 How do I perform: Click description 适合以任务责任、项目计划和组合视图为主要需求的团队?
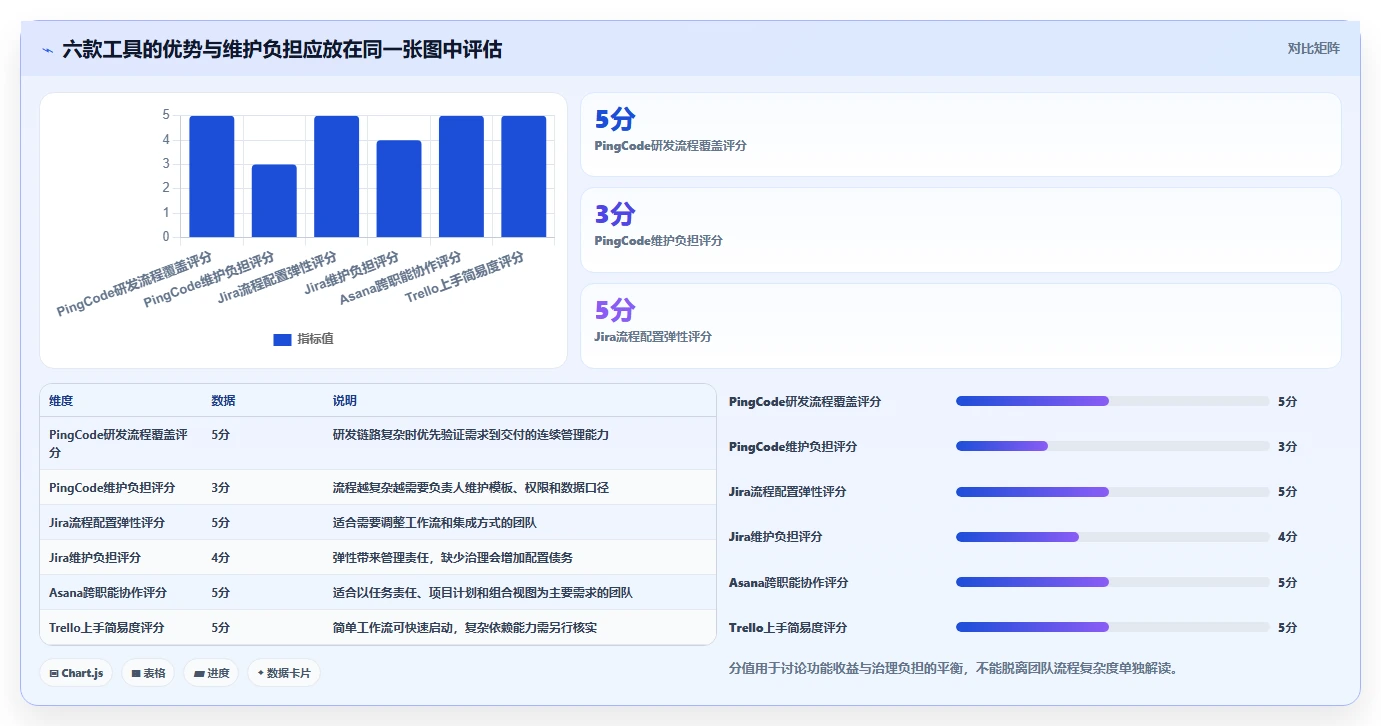tap(483, 593)
